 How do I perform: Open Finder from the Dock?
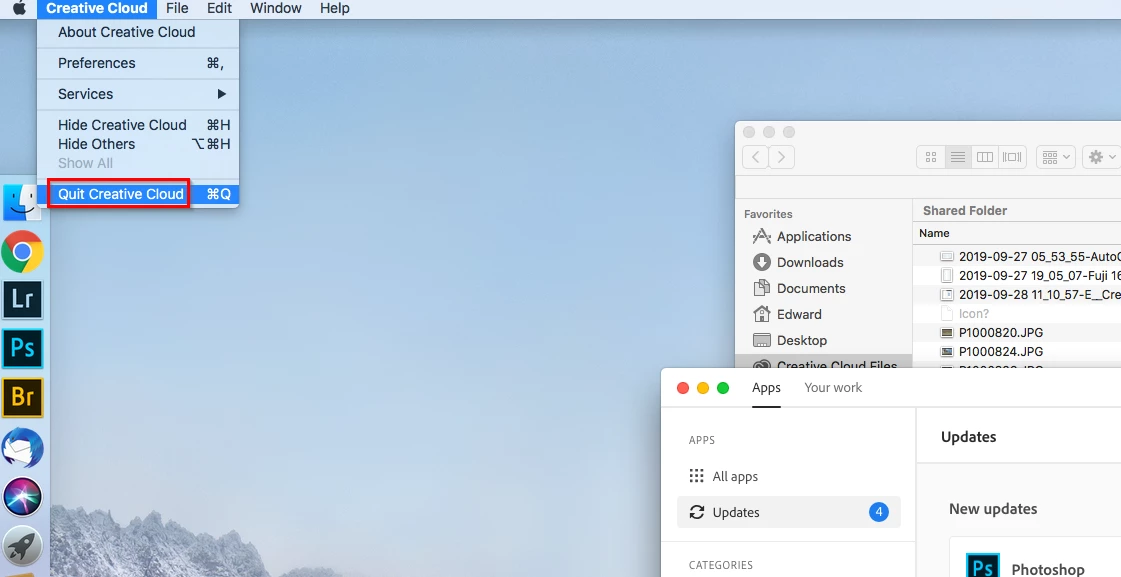point(22,202)
